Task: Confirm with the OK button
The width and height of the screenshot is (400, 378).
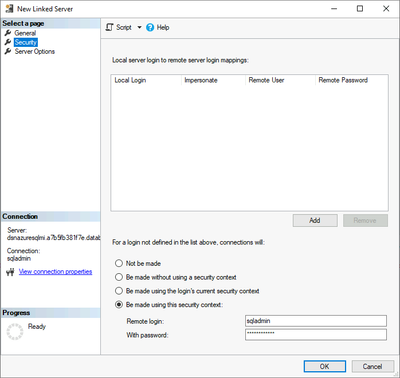Action: pos(325,366)
